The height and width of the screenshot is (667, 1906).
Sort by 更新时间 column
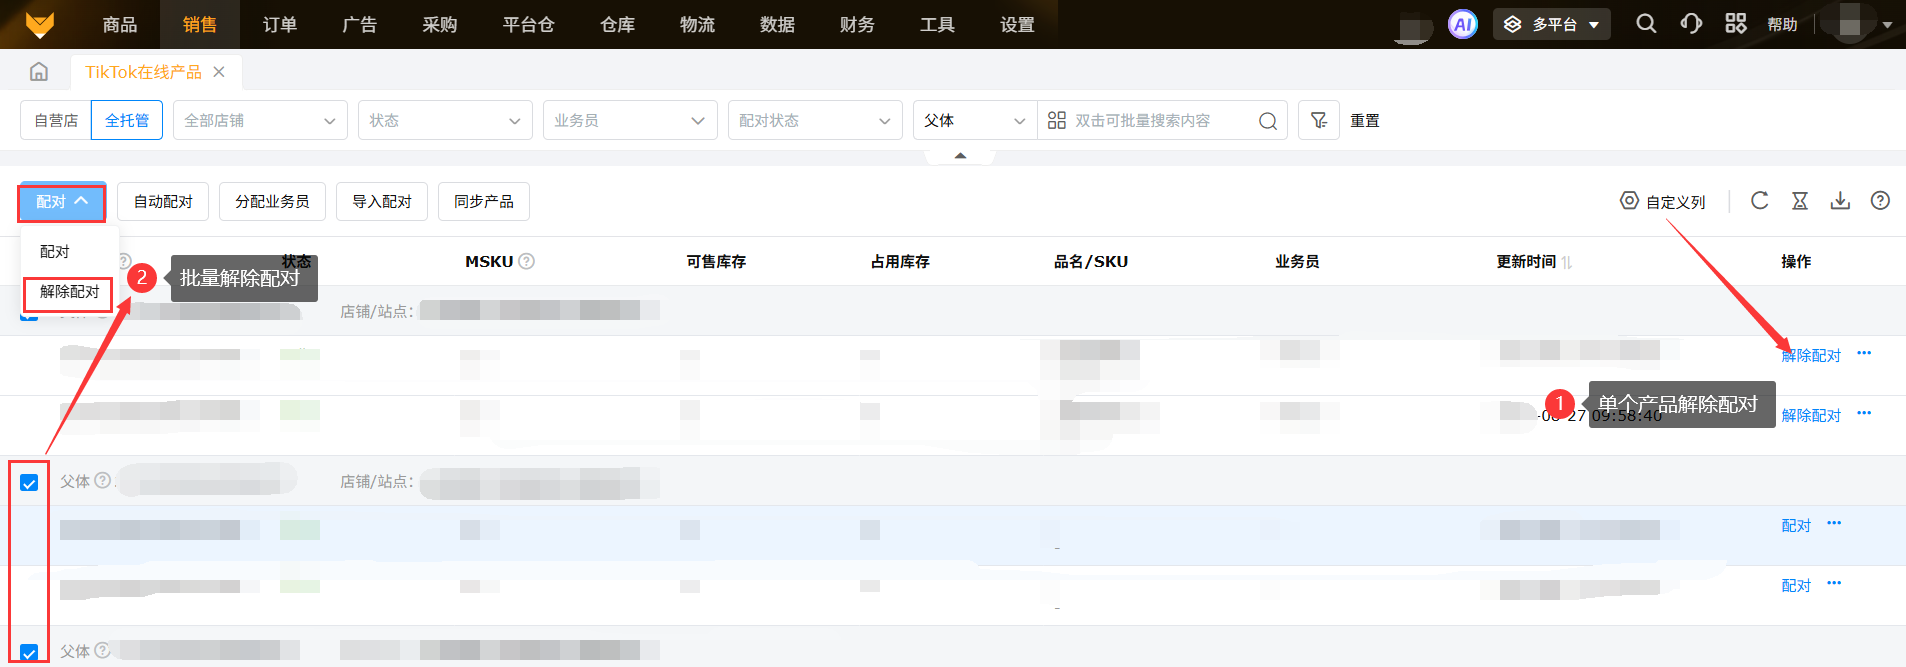(x=1567, y=262)
